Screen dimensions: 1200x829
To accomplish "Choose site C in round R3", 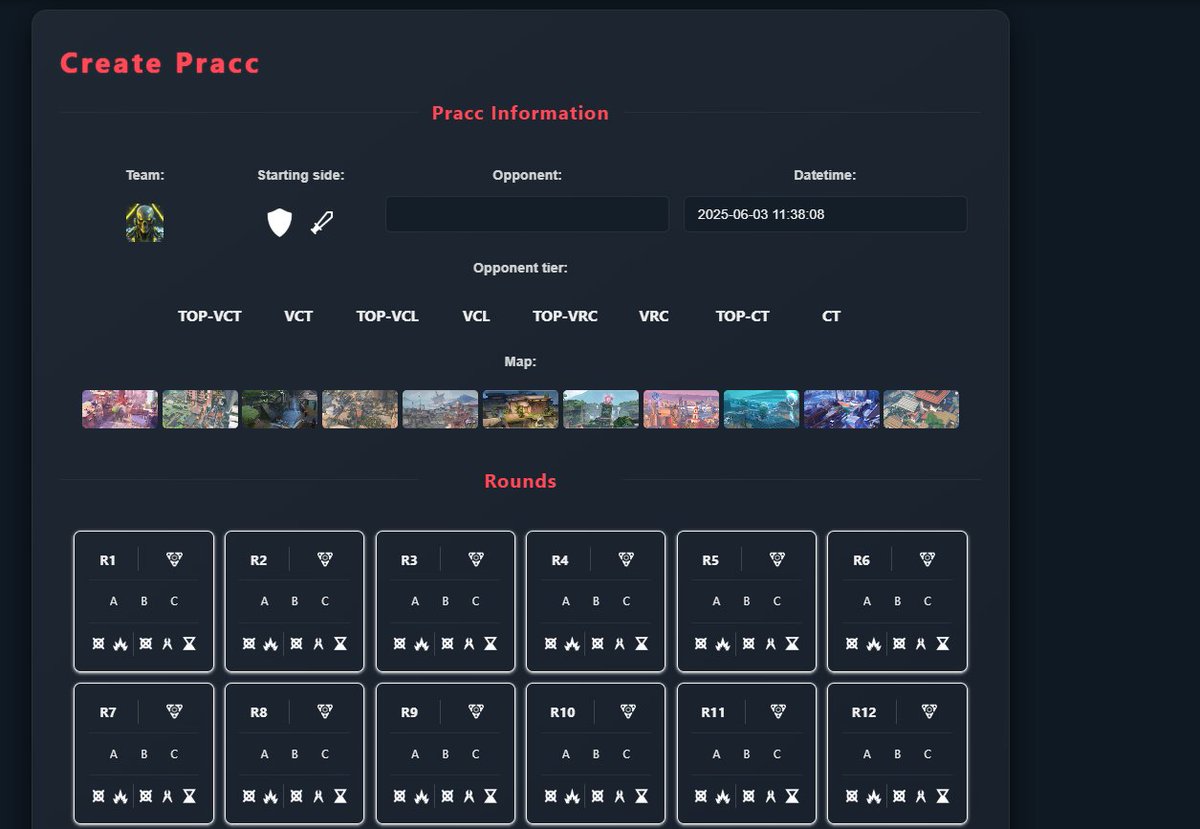I will pos(476,601).
